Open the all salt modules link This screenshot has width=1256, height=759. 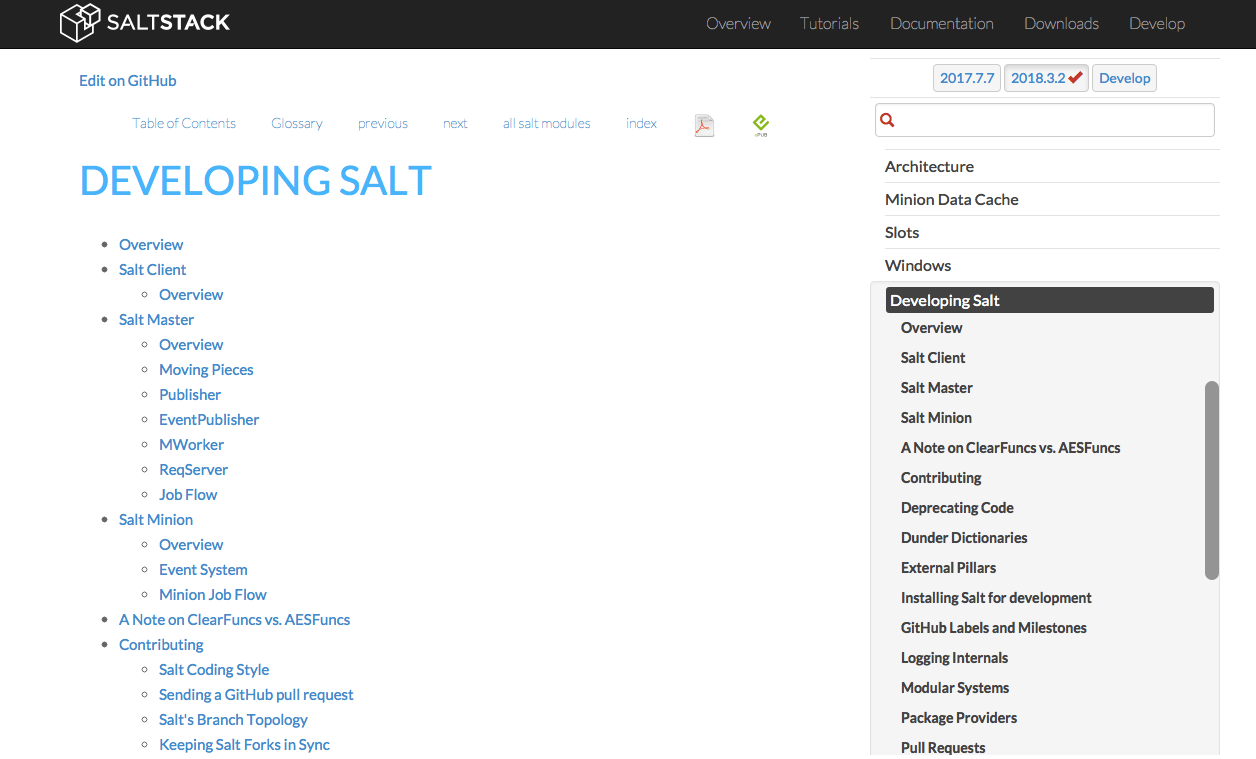click(x=547, y=123)
